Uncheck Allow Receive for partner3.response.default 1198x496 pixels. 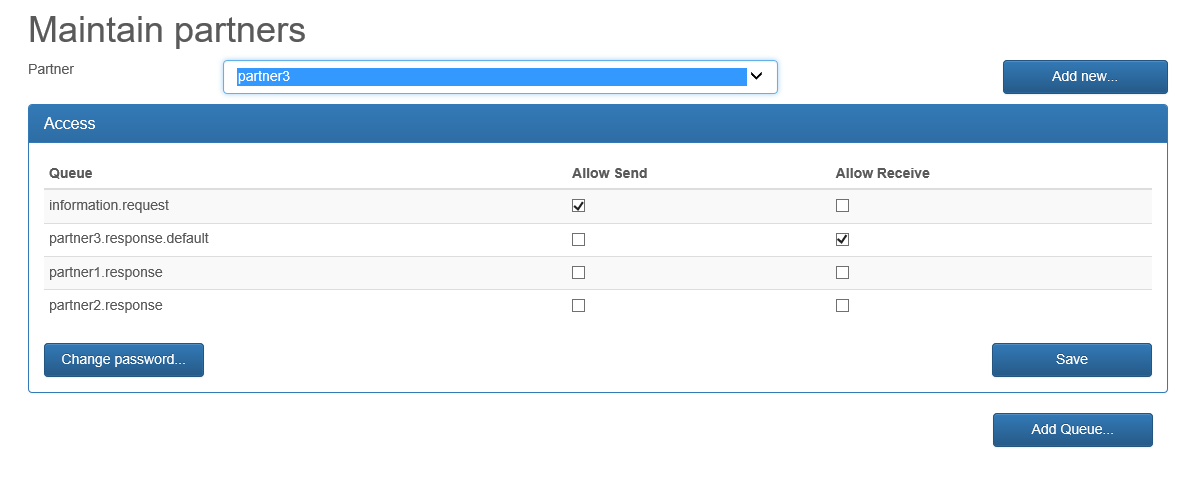(842, 240)
